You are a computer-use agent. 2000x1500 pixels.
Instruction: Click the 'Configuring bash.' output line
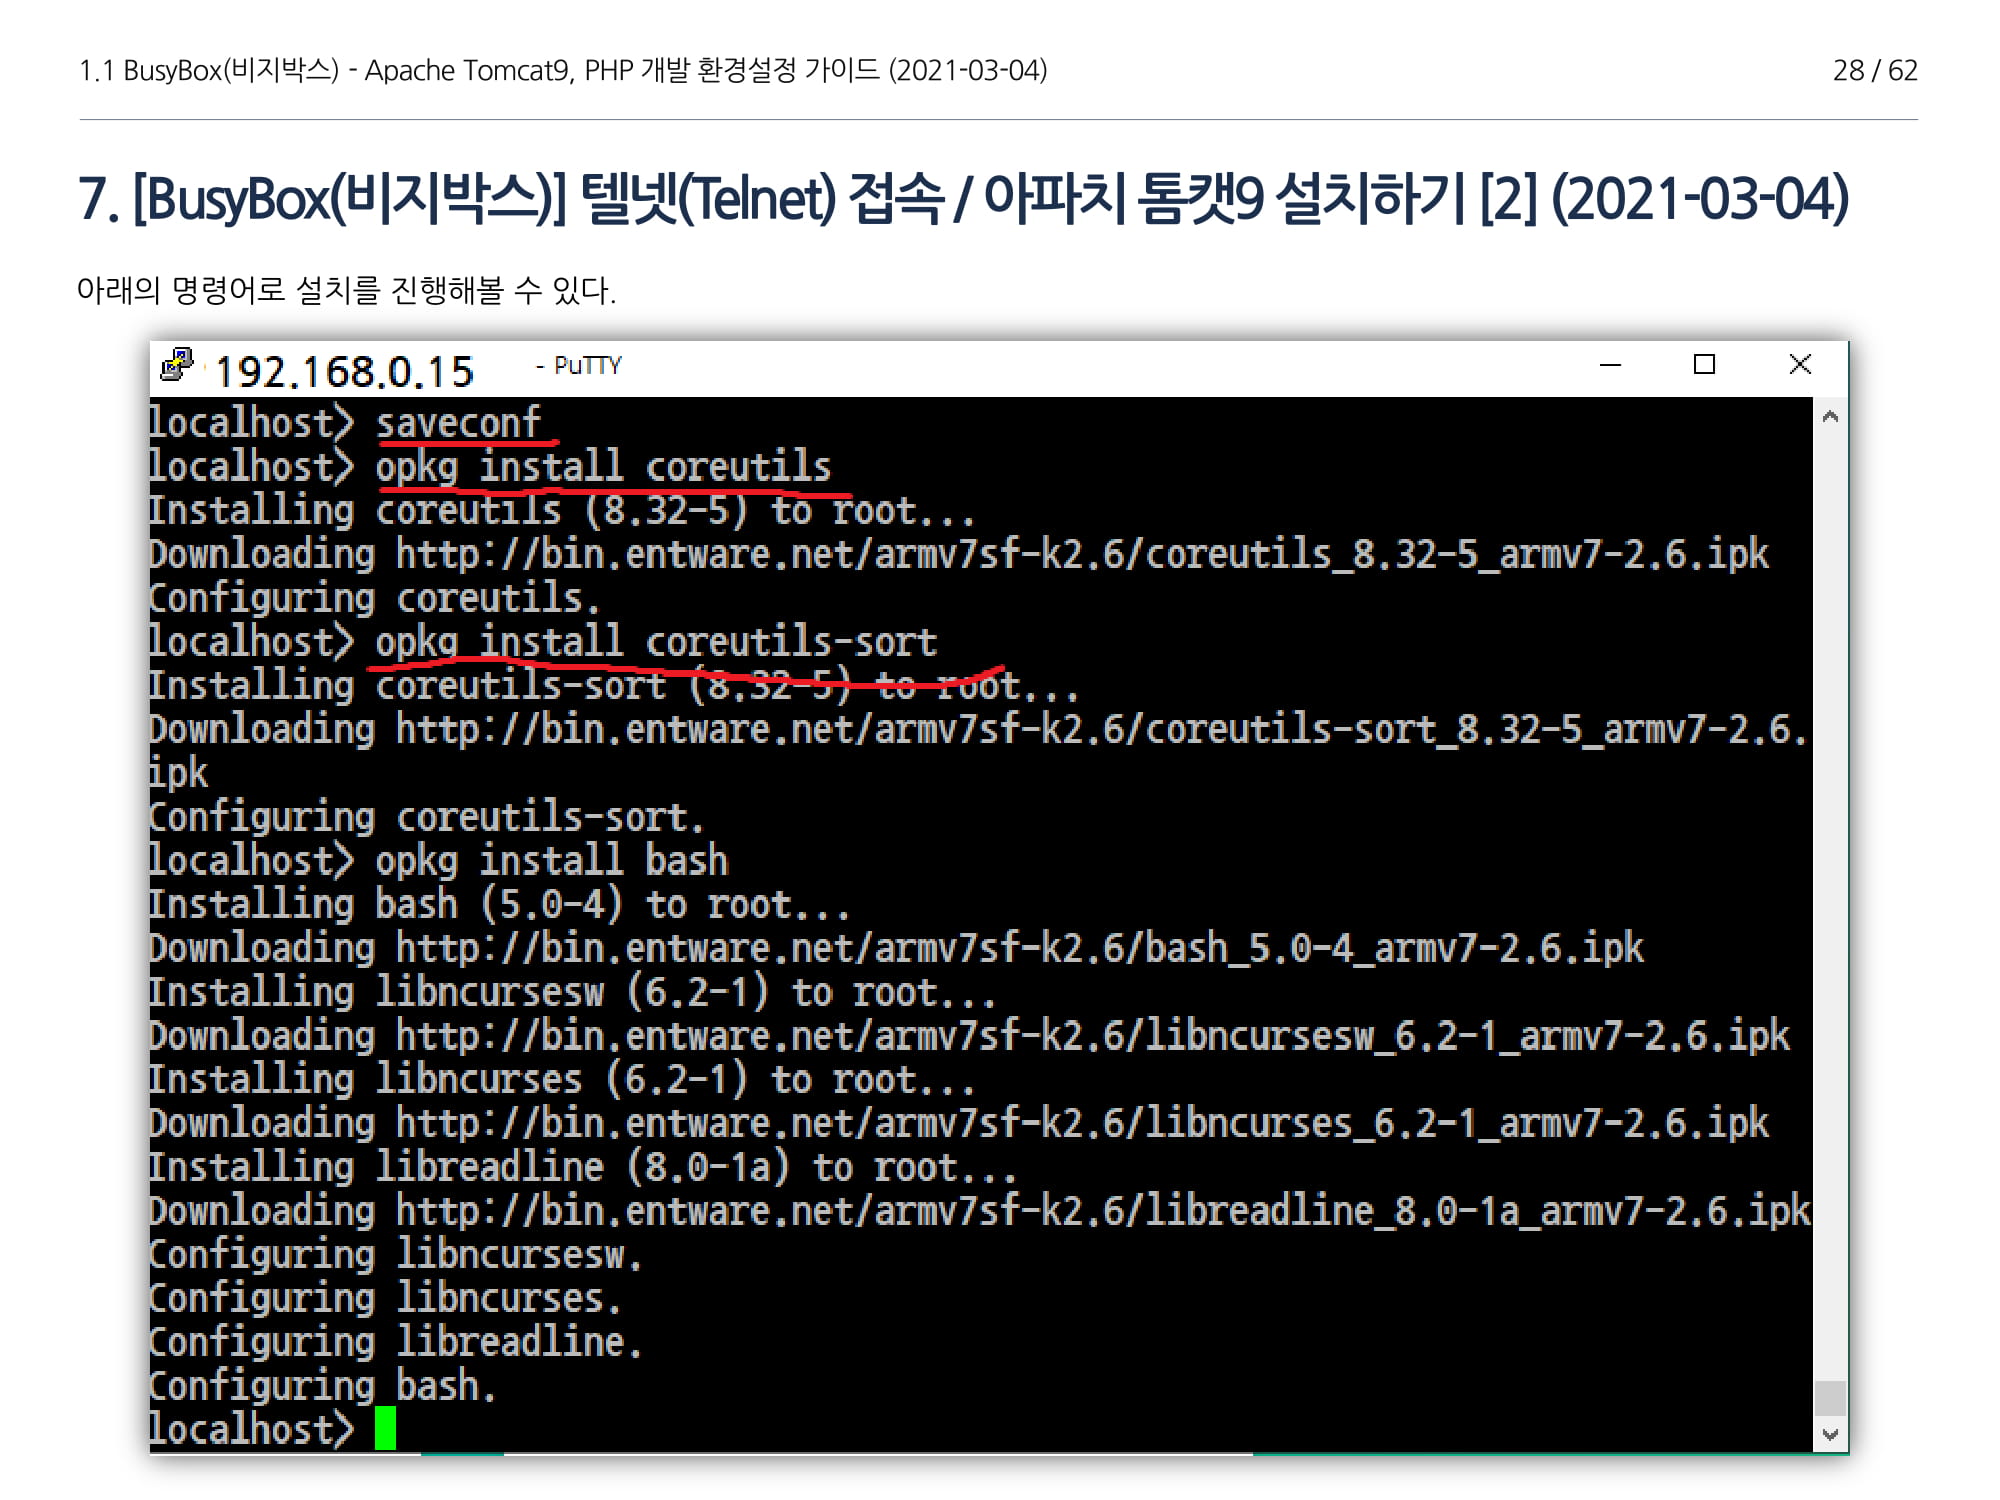click(322, 1386)
